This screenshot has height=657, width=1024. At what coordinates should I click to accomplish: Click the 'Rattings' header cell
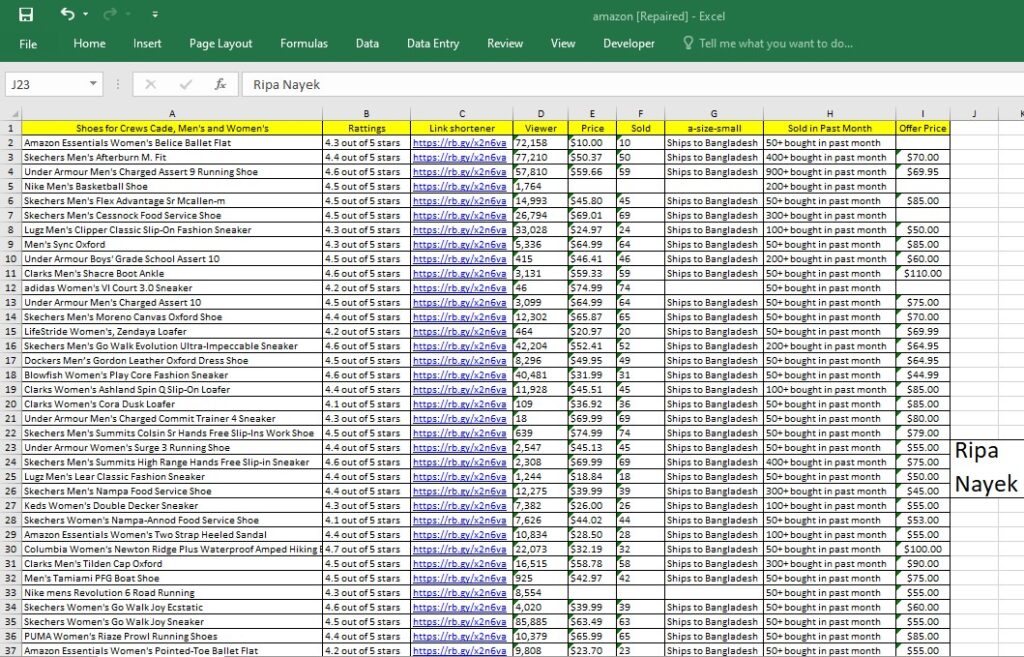(x=366, y=129)
